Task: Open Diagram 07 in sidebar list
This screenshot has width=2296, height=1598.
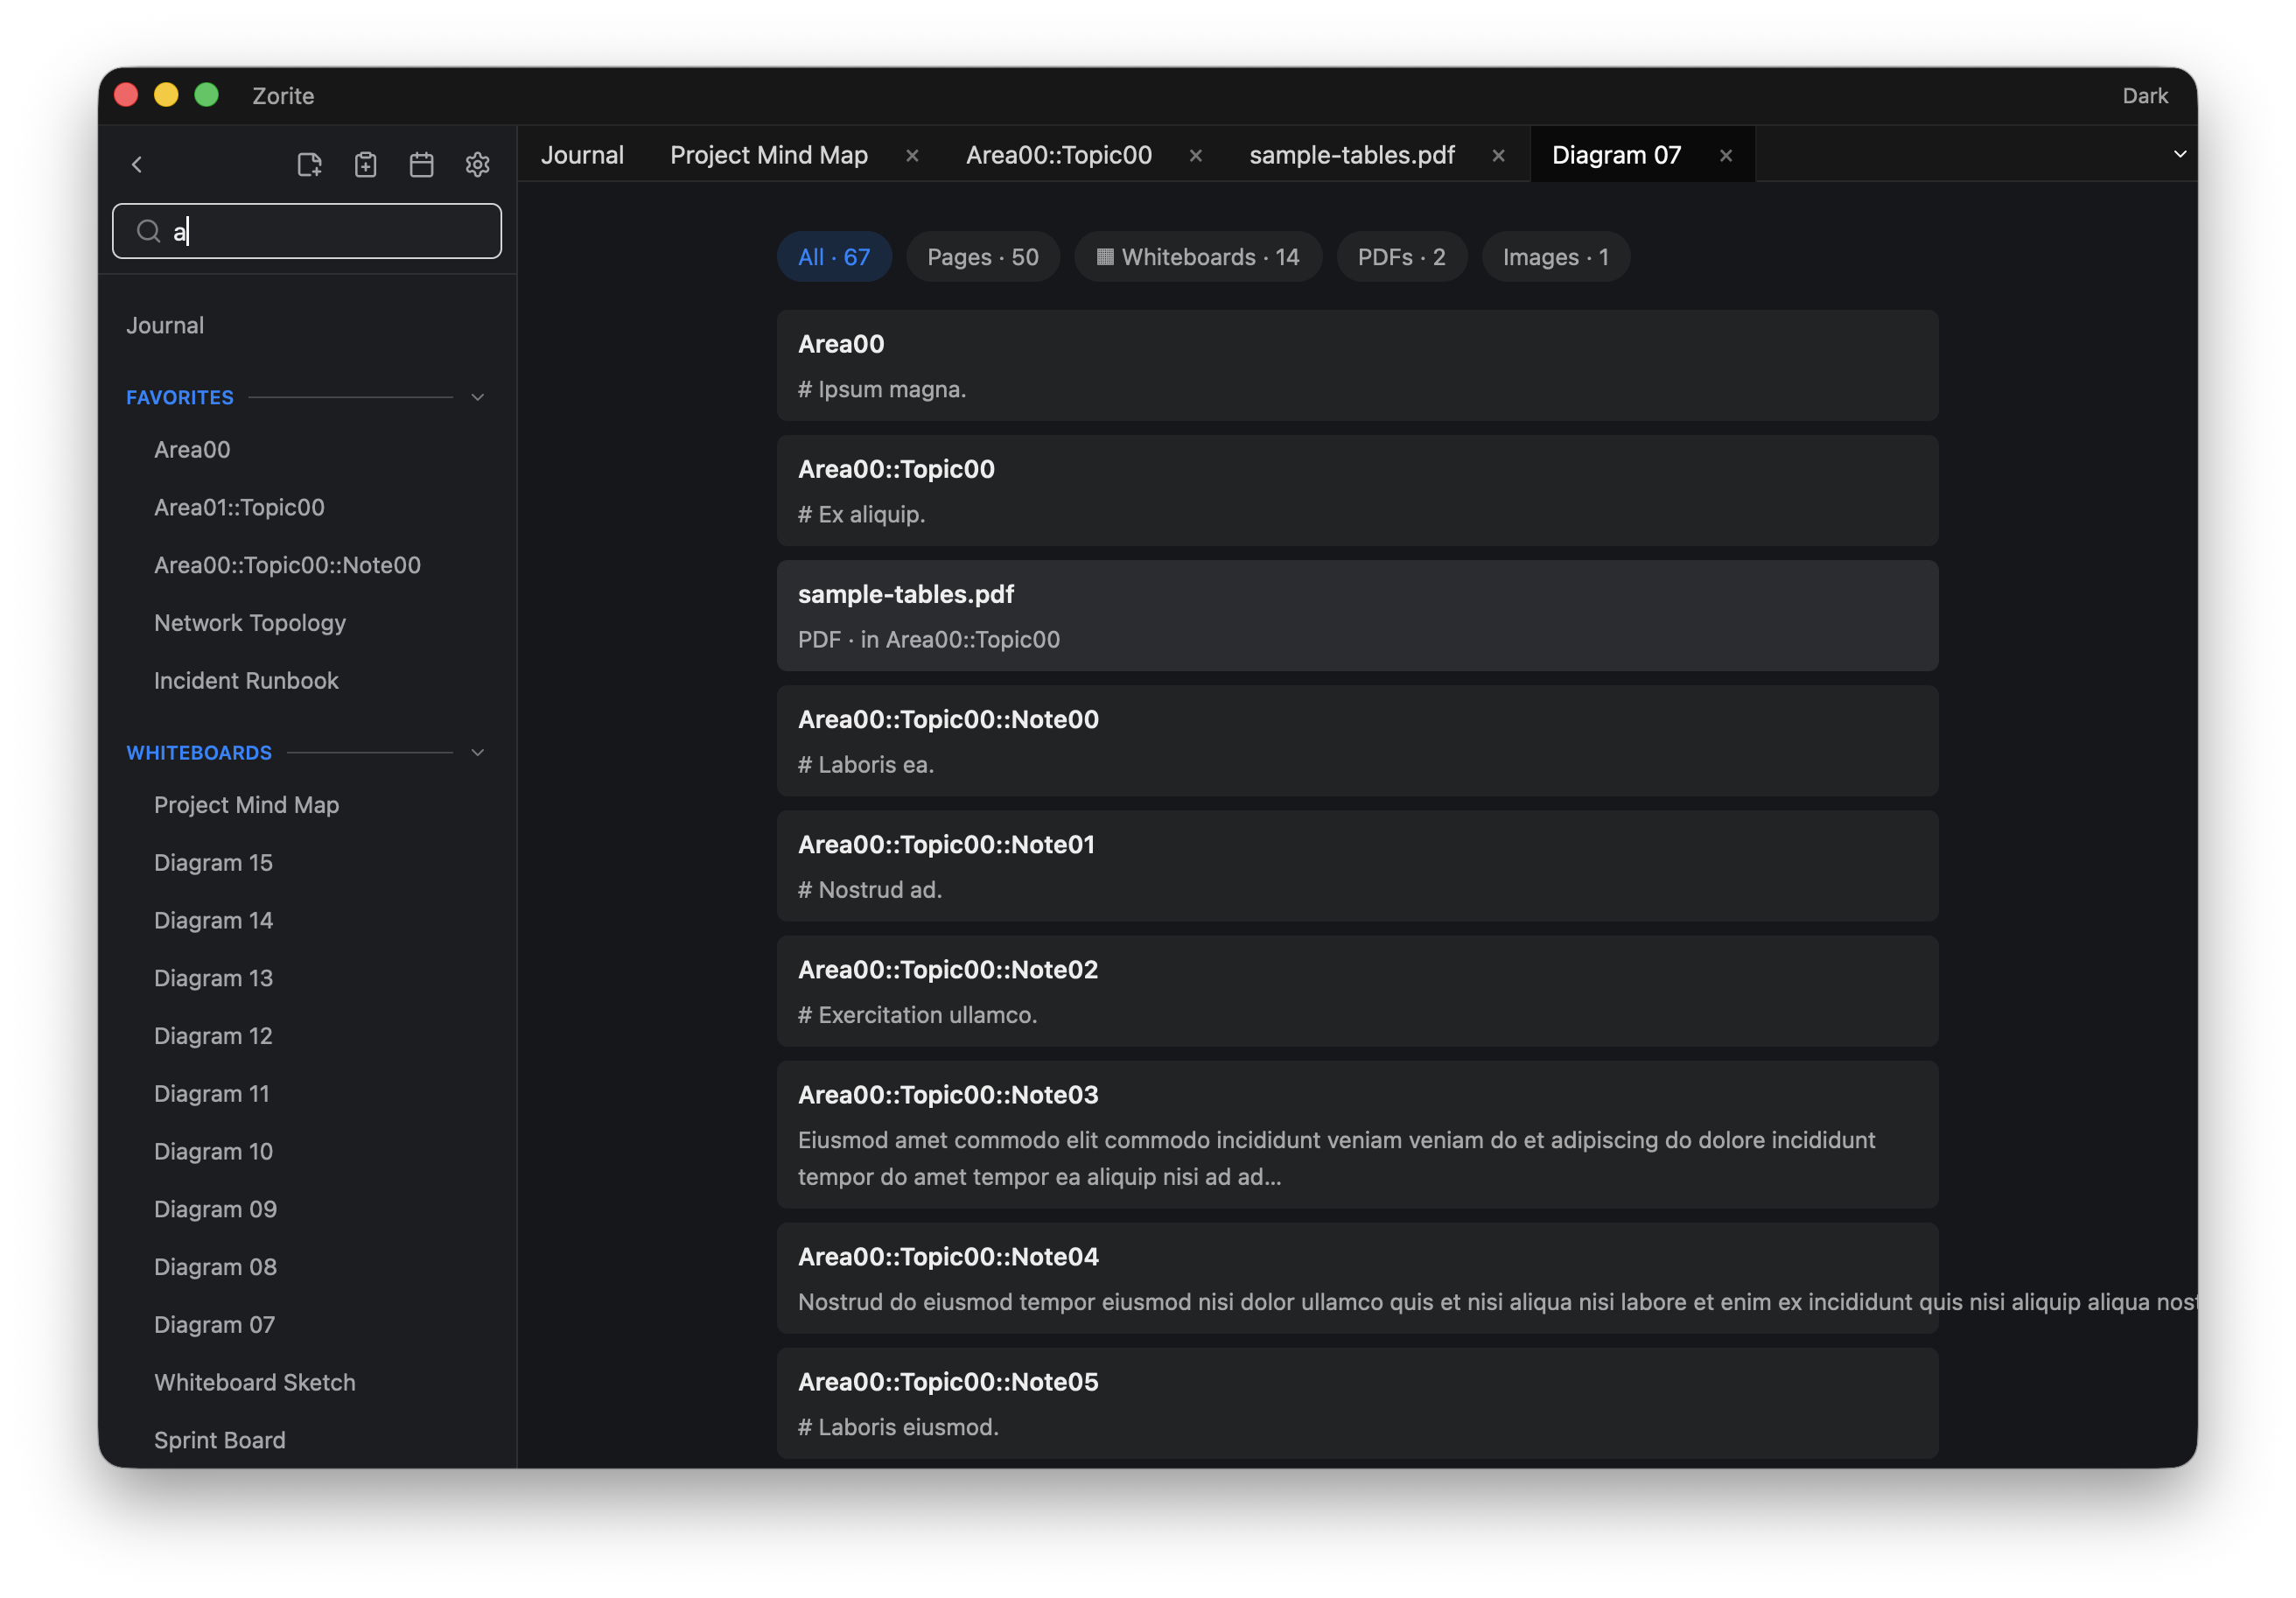Action: tap(214, 1324)
